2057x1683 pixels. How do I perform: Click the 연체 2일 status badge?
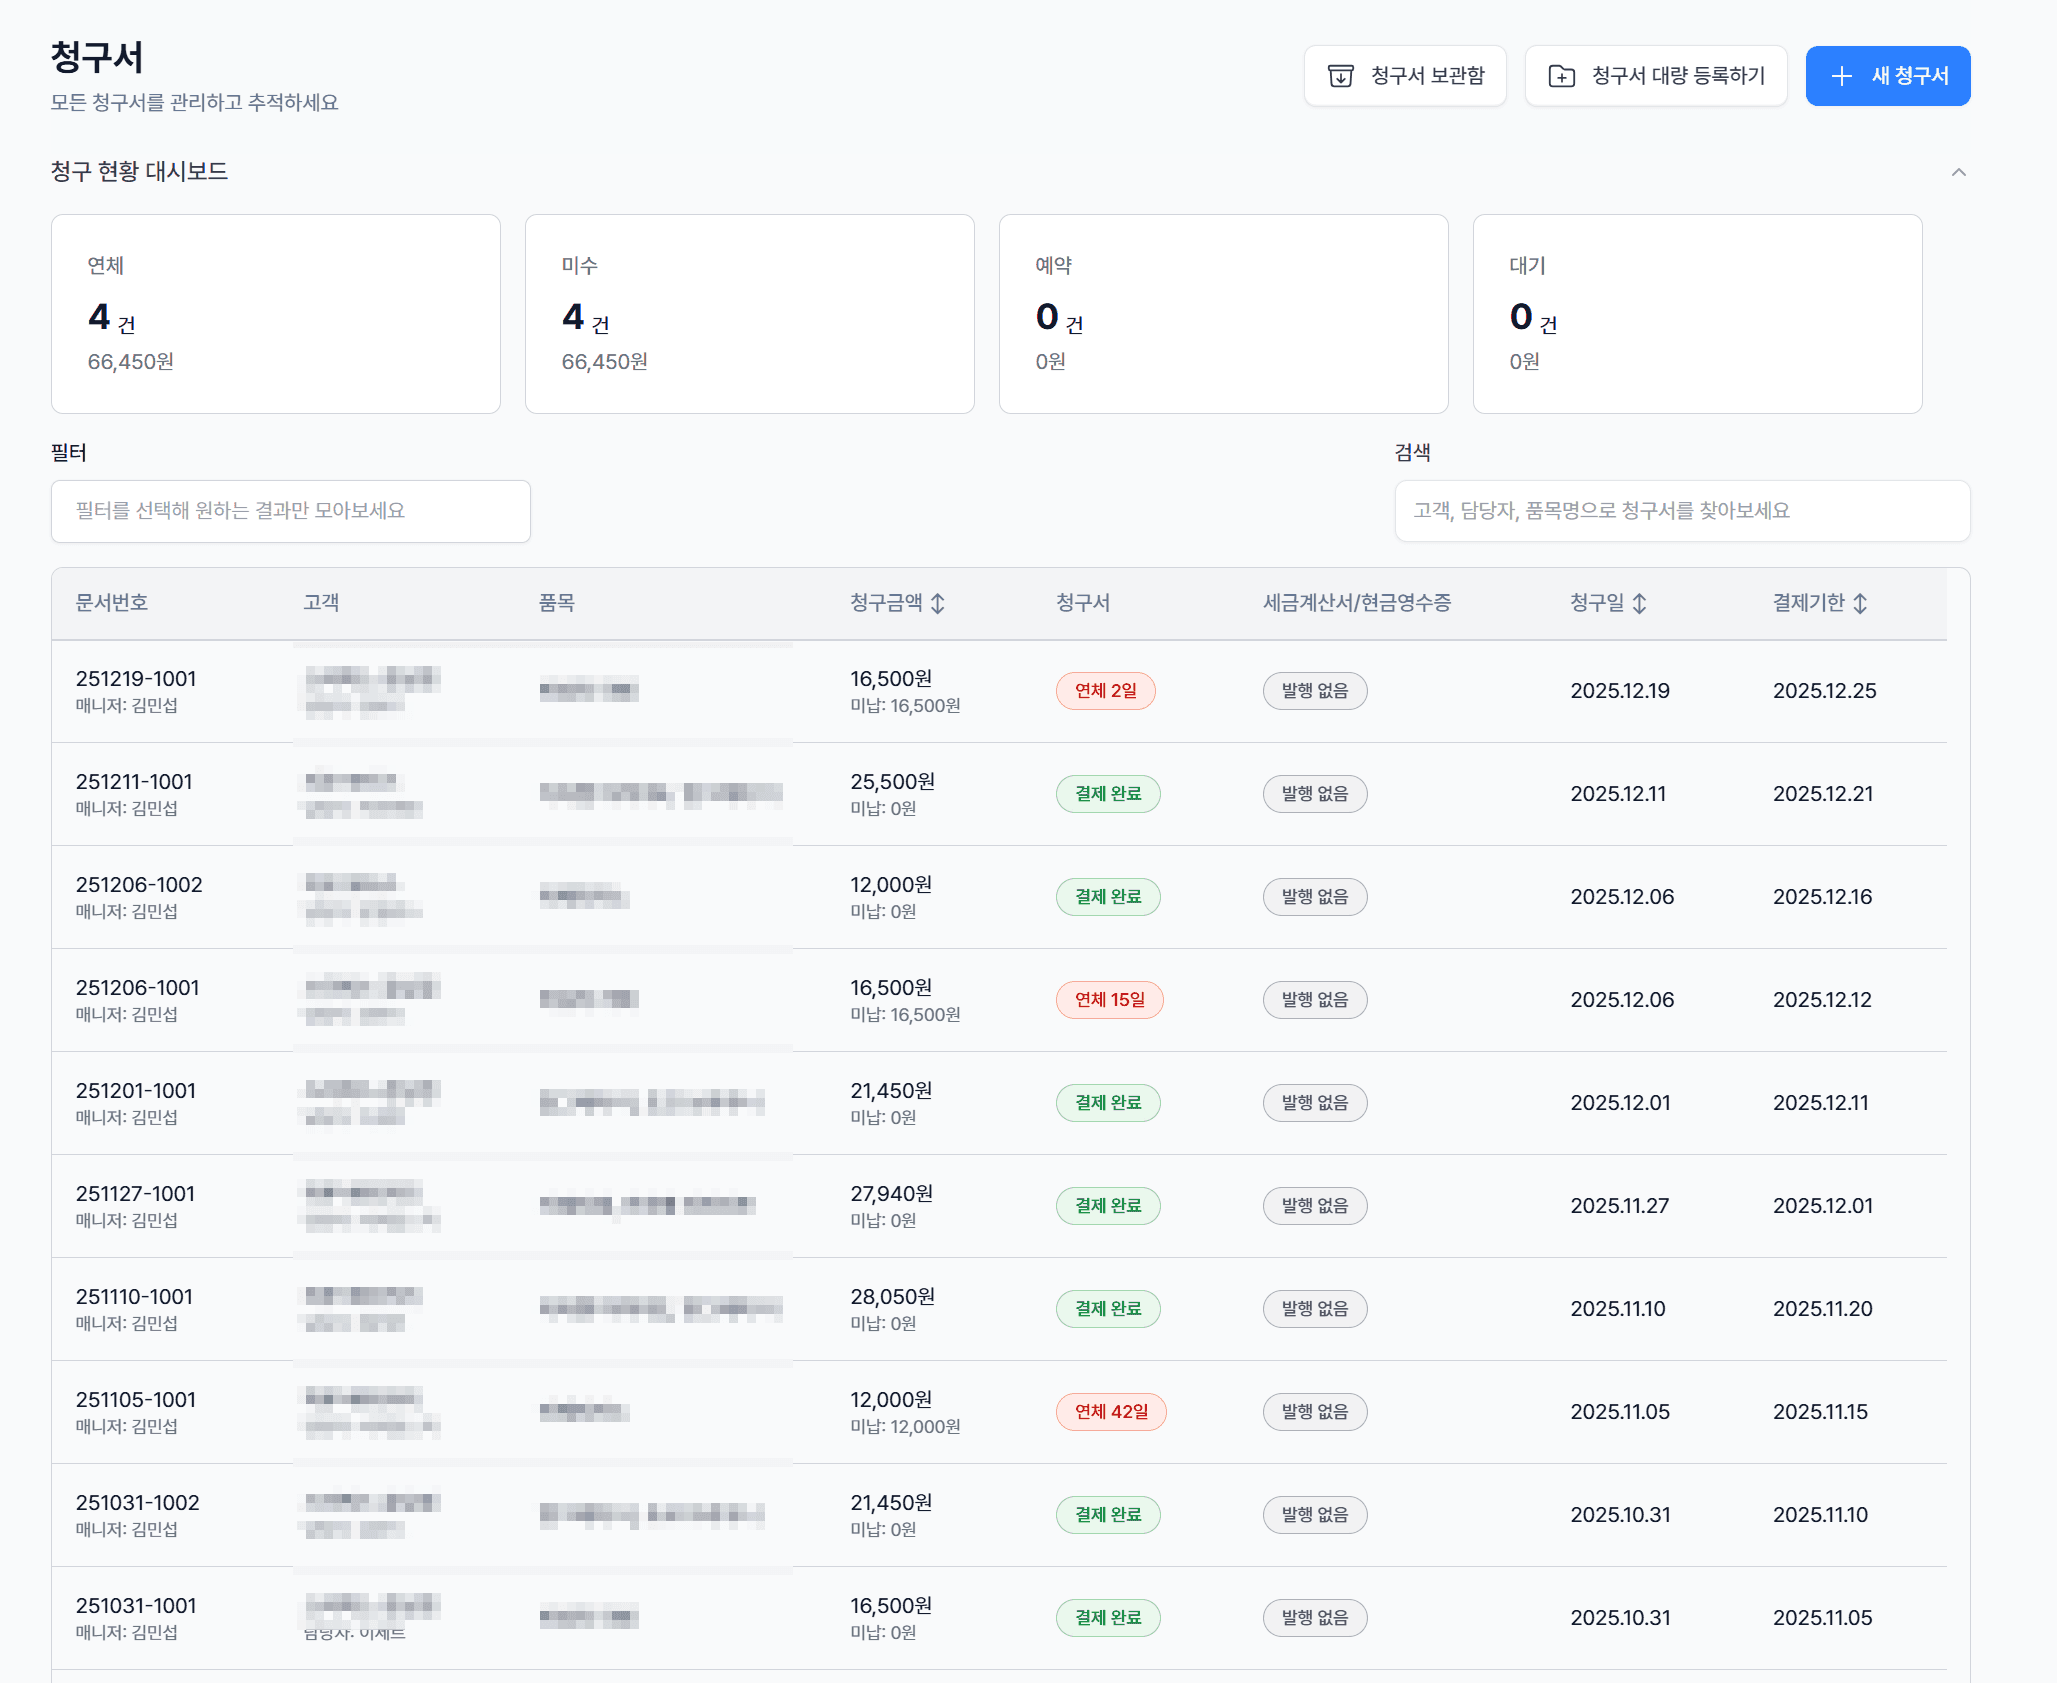pos(1105,691)
